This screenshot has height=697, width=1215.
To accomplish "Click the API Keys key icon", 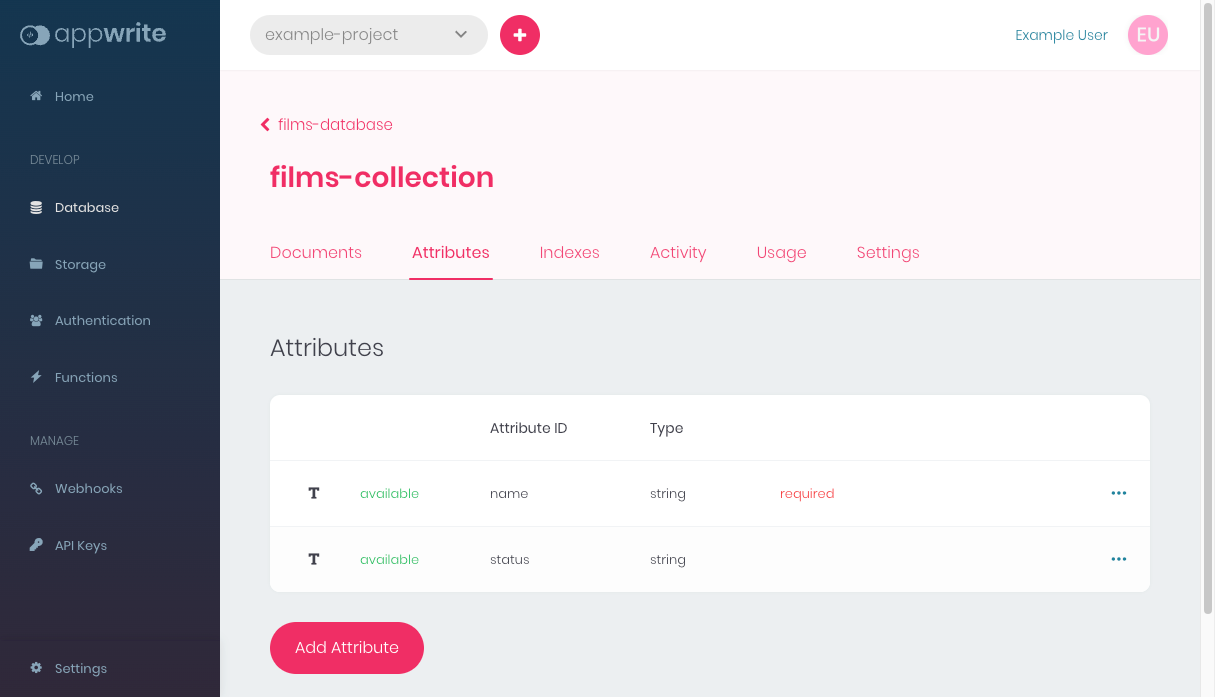I will click(x=36, y=545).
